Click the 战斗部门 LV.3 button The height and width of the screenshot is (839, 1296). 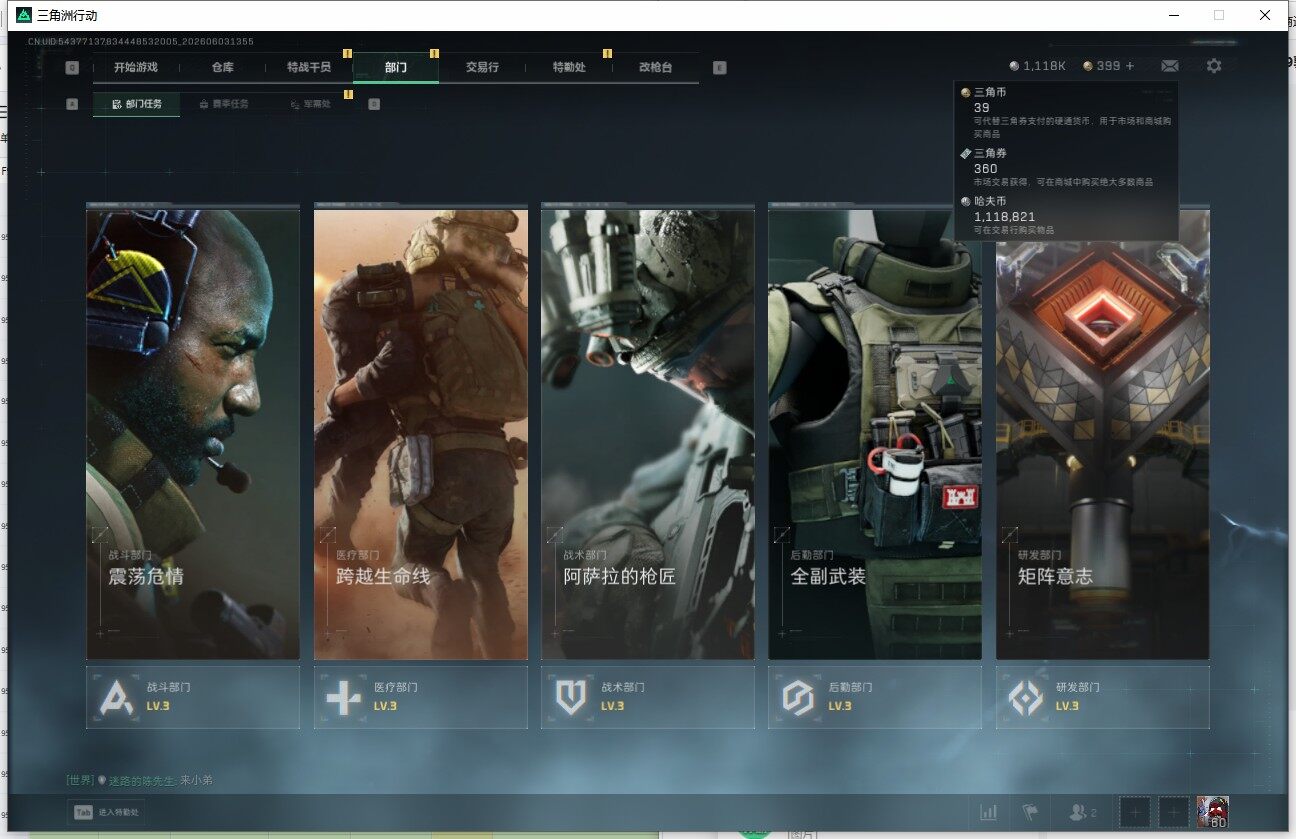pyautogui.click(x=193, y=697)
